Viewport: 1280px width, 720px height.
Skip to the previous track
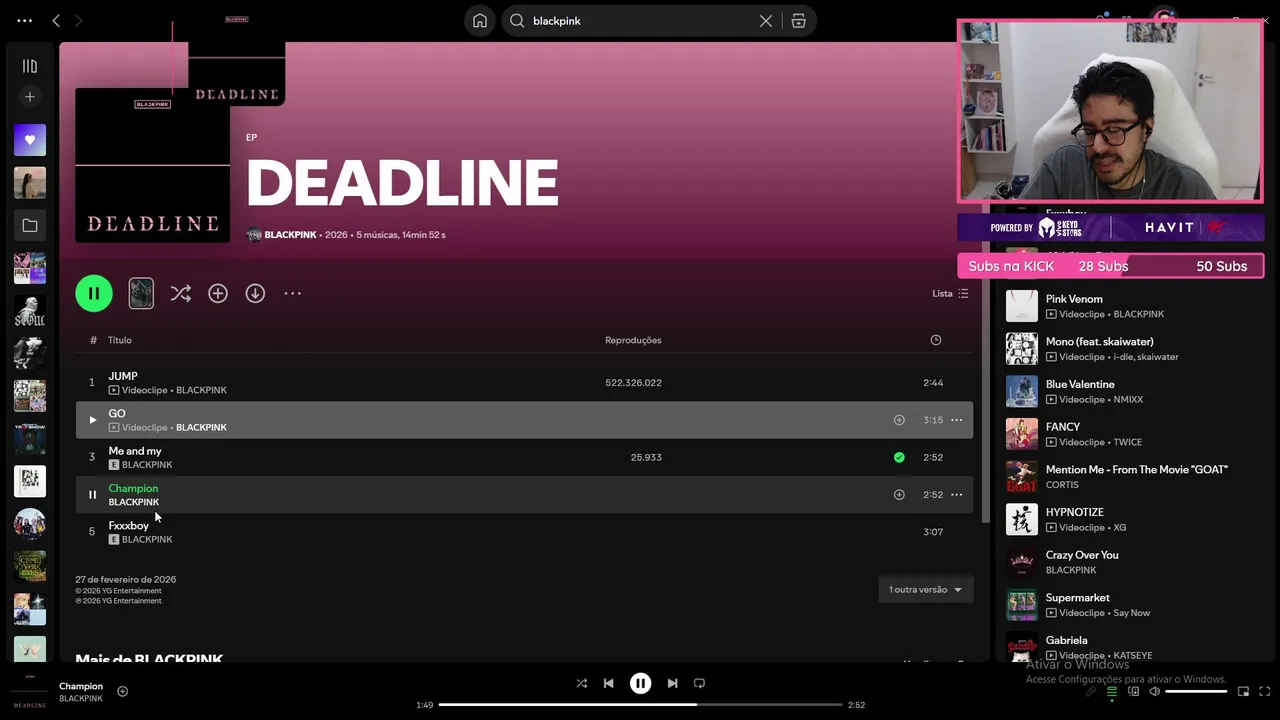click(608, 683)
